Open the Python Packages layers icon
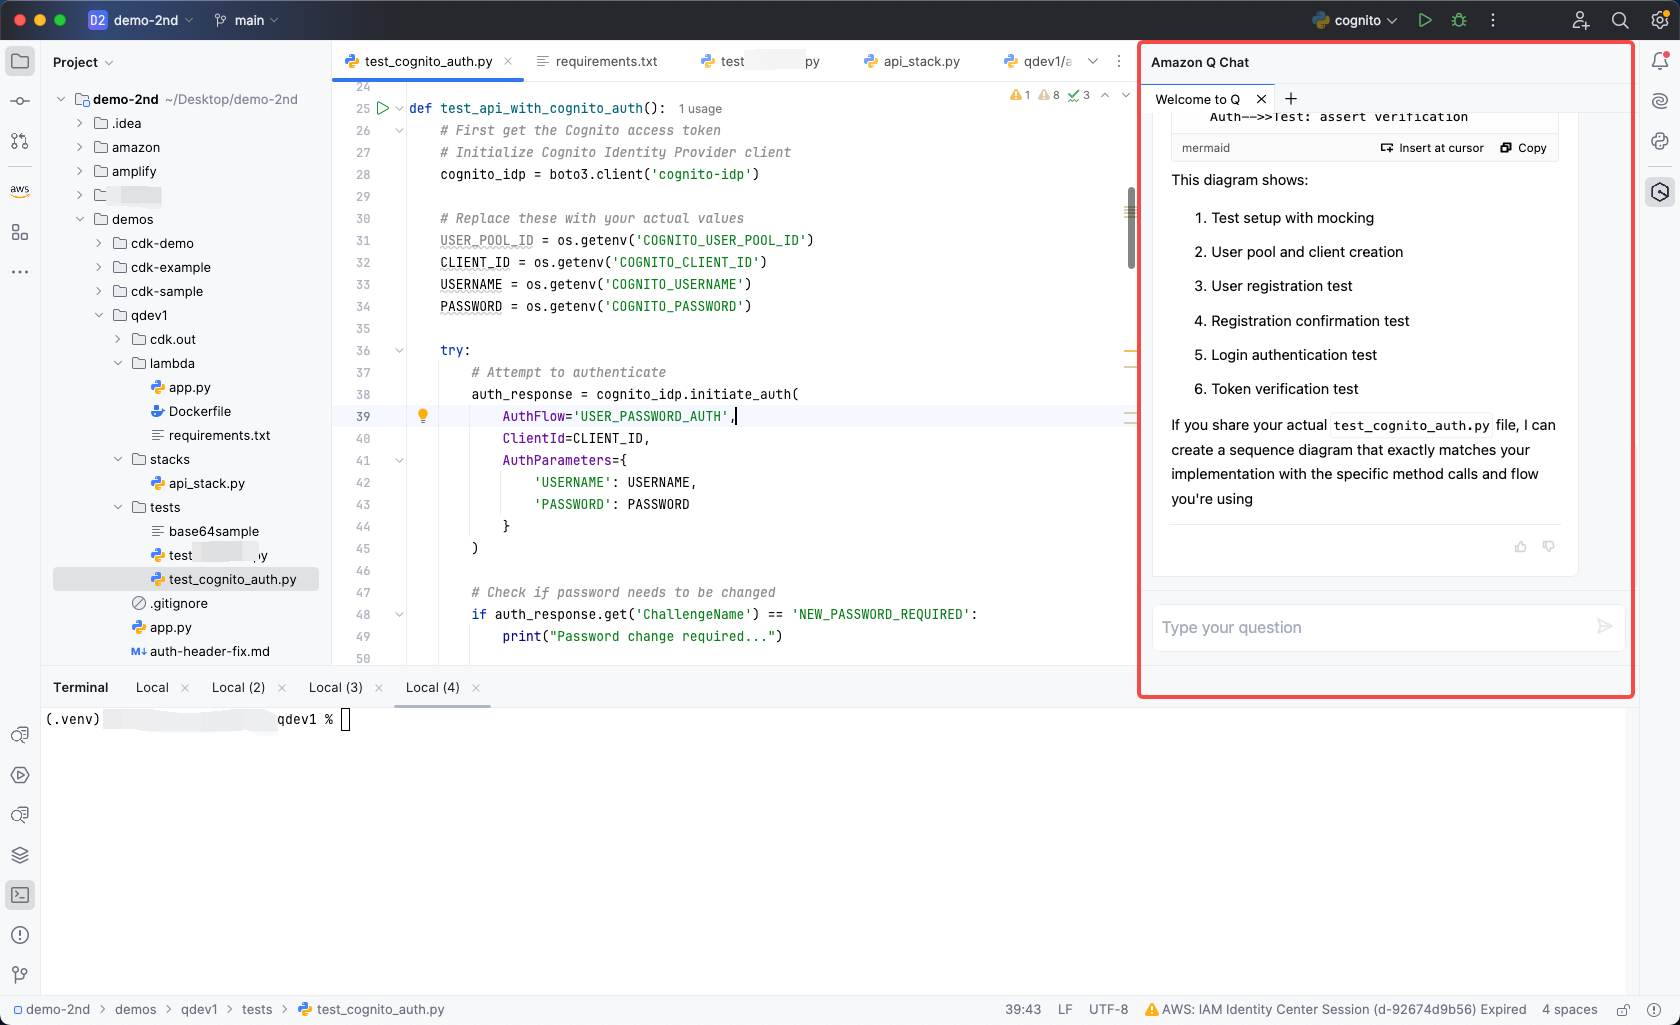Screen dimensions: 1680x1025 click(20, 855)
